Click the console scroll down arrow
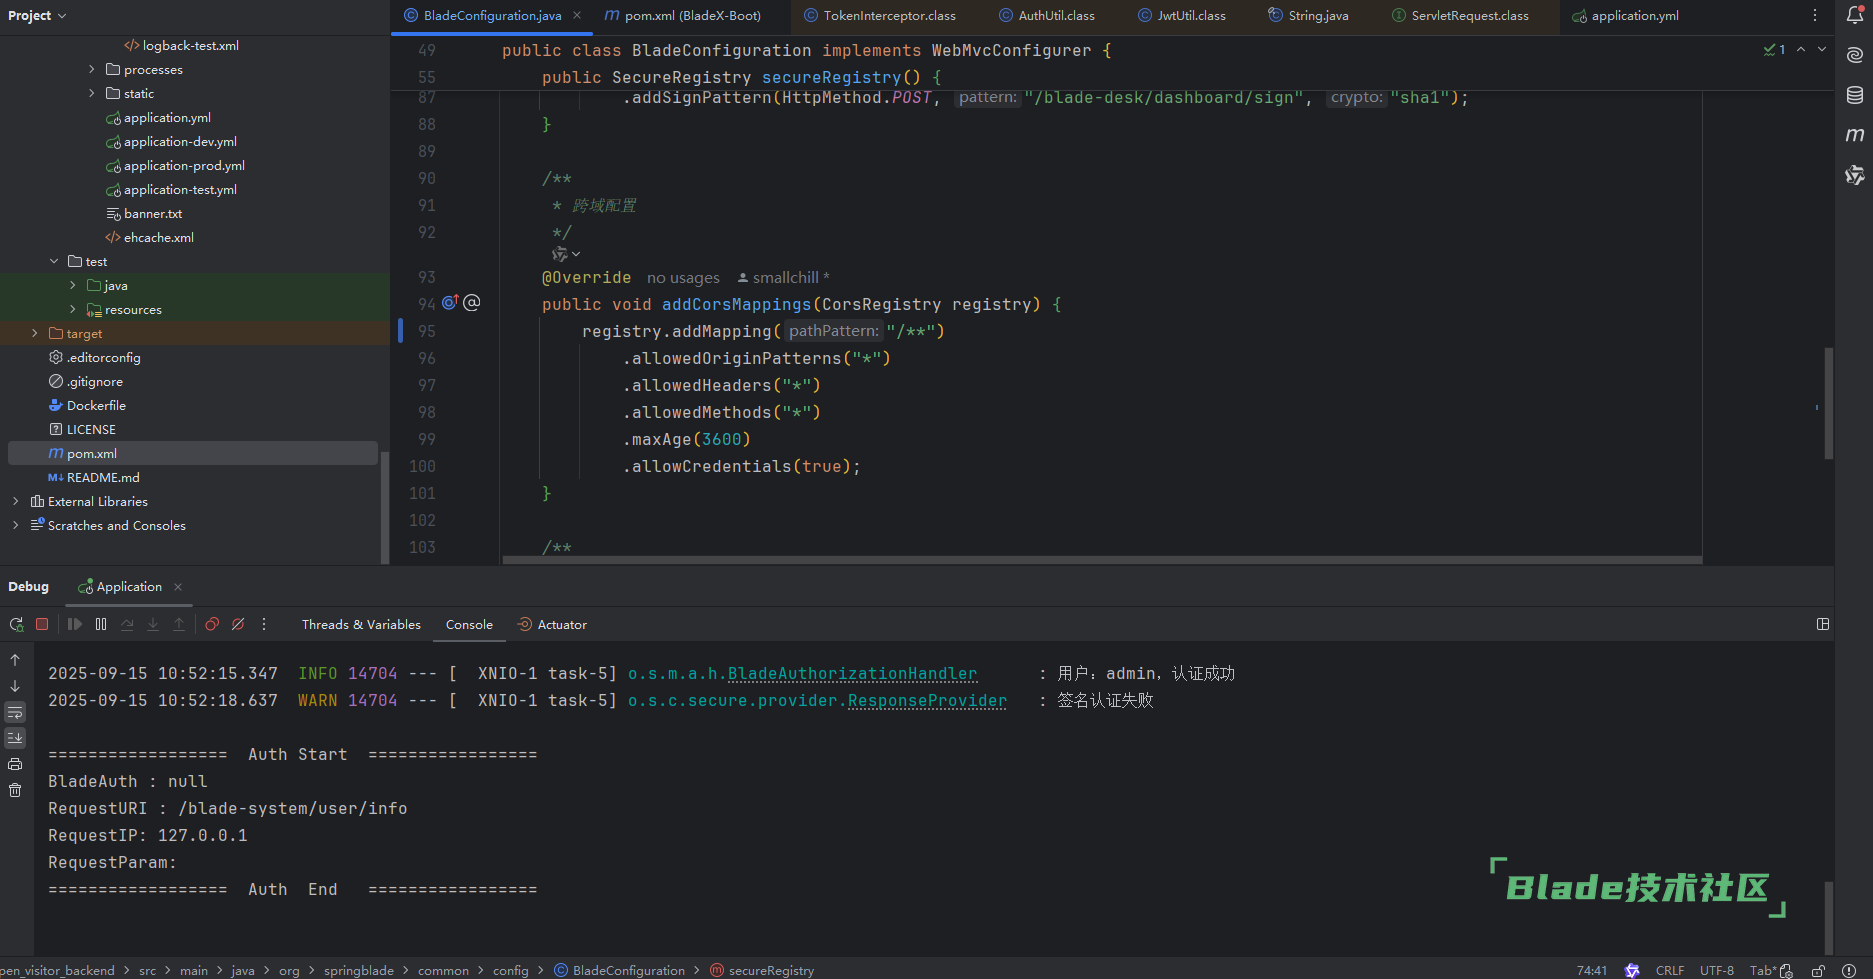Screen dimensions: 1873x979 click(x=15, y=686)
